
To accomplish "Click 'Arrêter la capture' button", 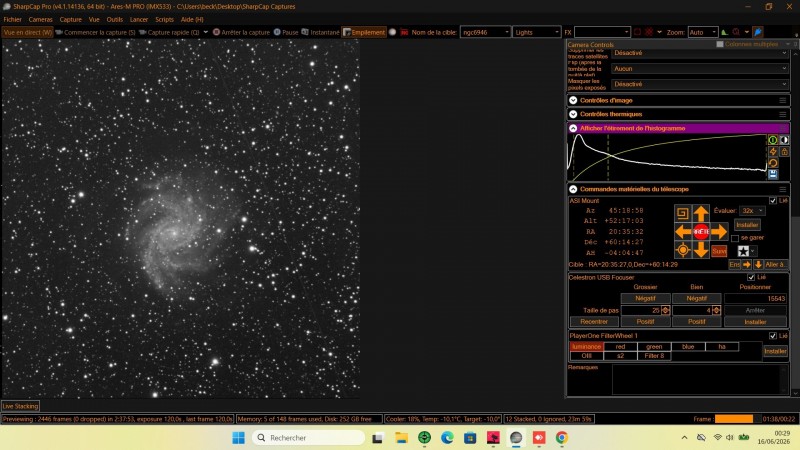I will [x=241, y=32].
